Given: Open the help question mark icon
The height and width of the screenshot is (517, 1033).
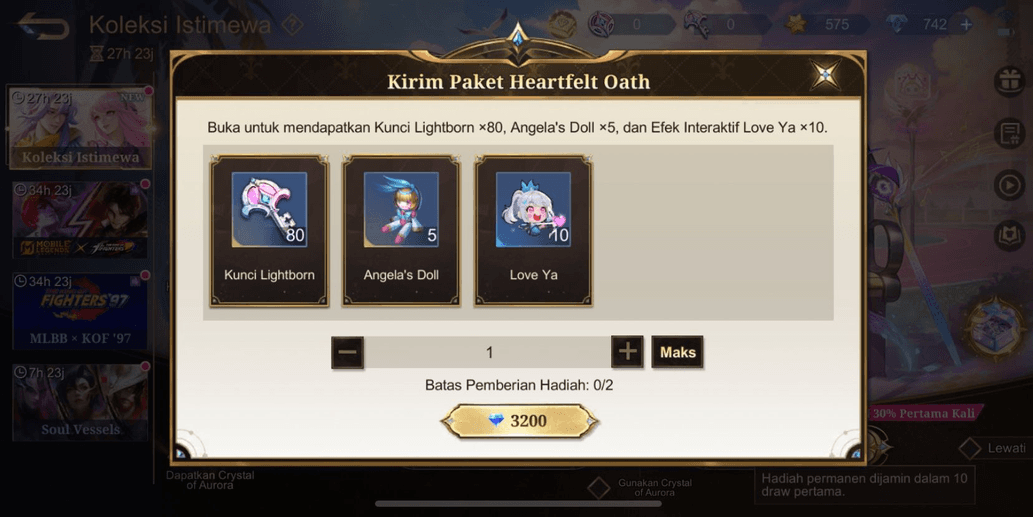Looking at the screenshot, I should coord(293,26).
